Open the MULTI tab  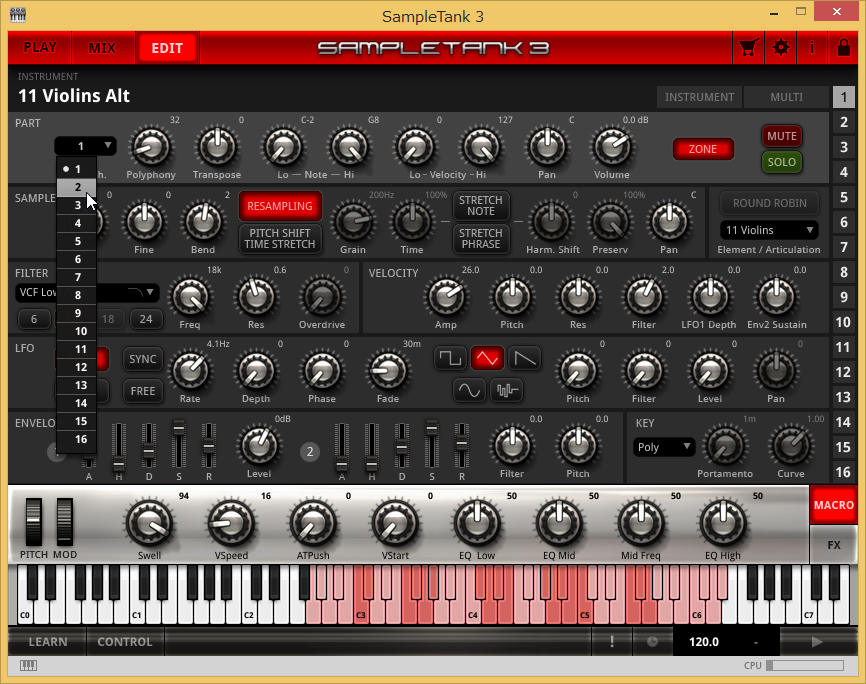tap(786, 97)
